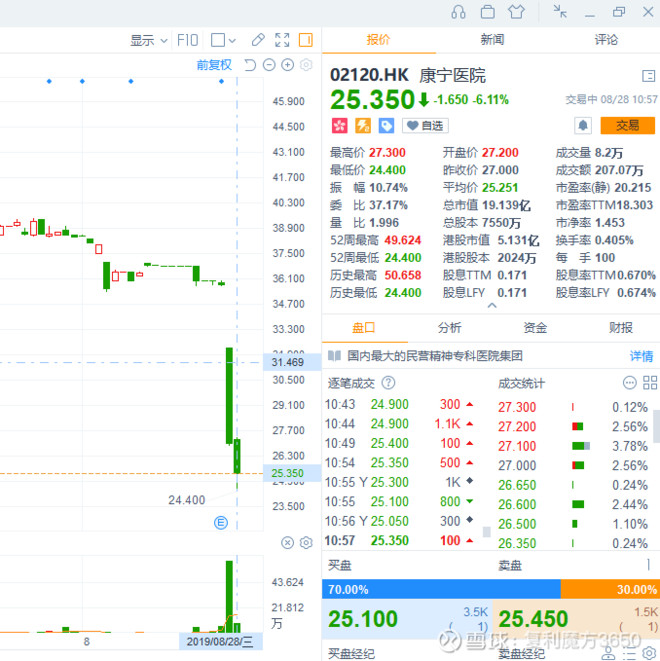Collapse quote details with up chevron

(x=492, y=306)
